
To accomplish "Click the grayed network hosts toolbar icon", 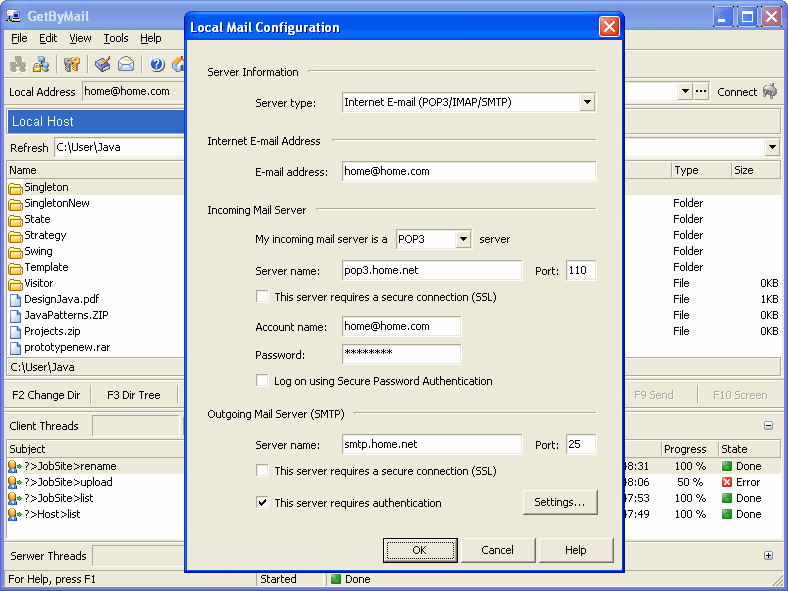I will [18, 64].
